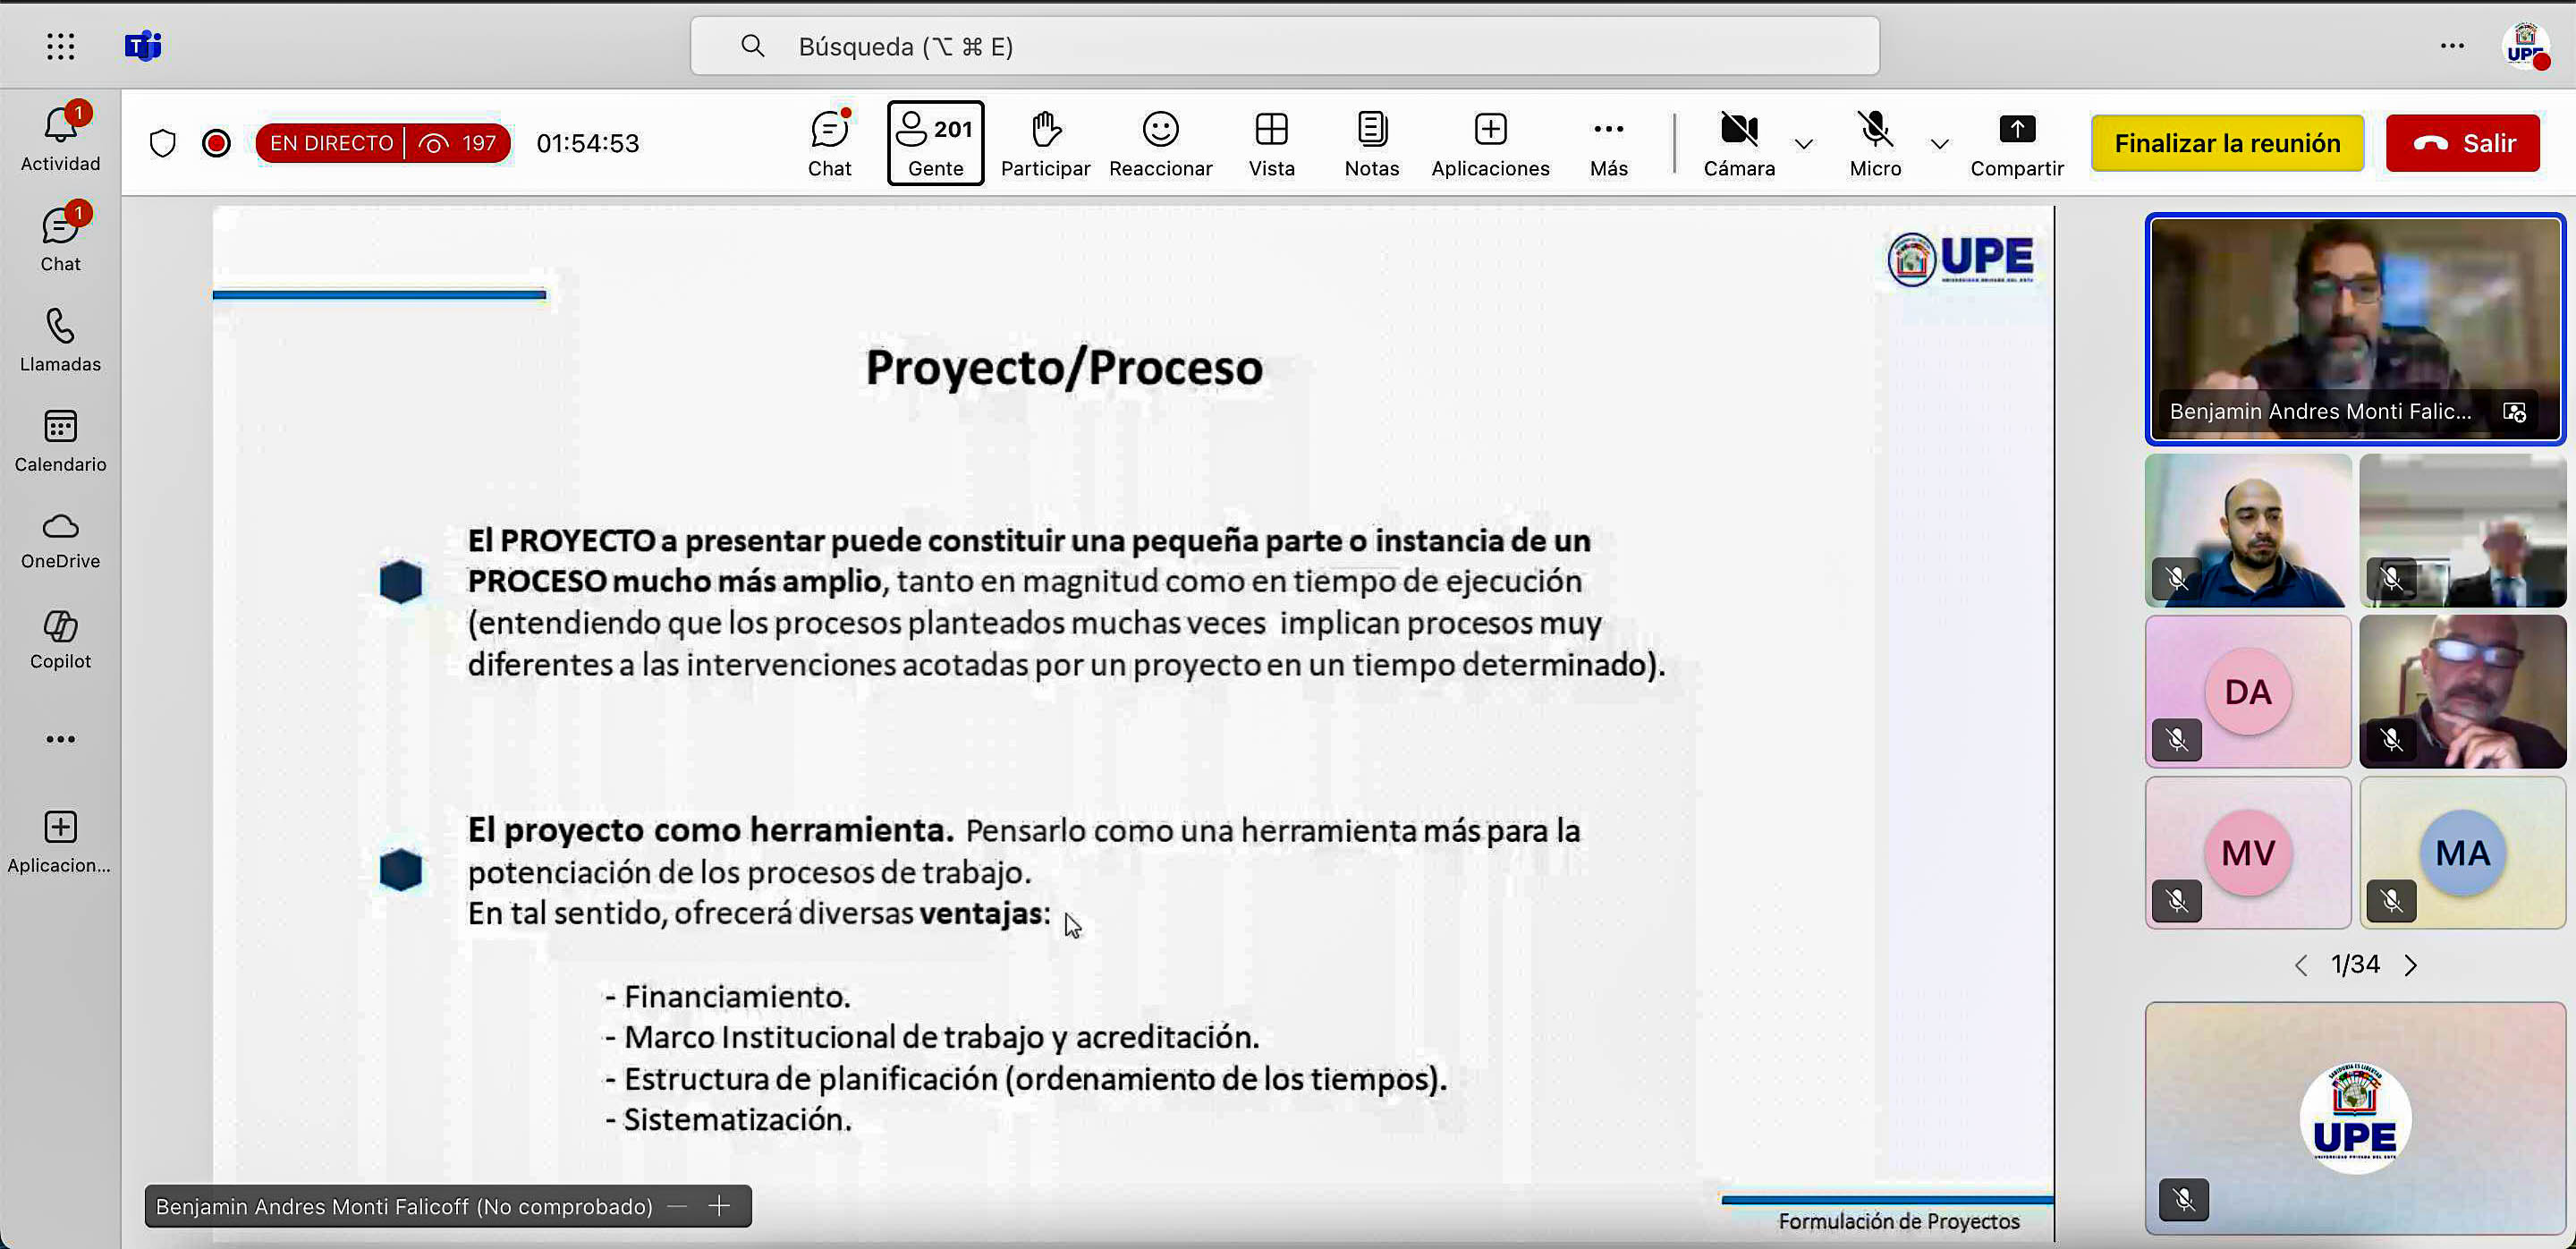Open the Aplicaciones panel

1489,143
